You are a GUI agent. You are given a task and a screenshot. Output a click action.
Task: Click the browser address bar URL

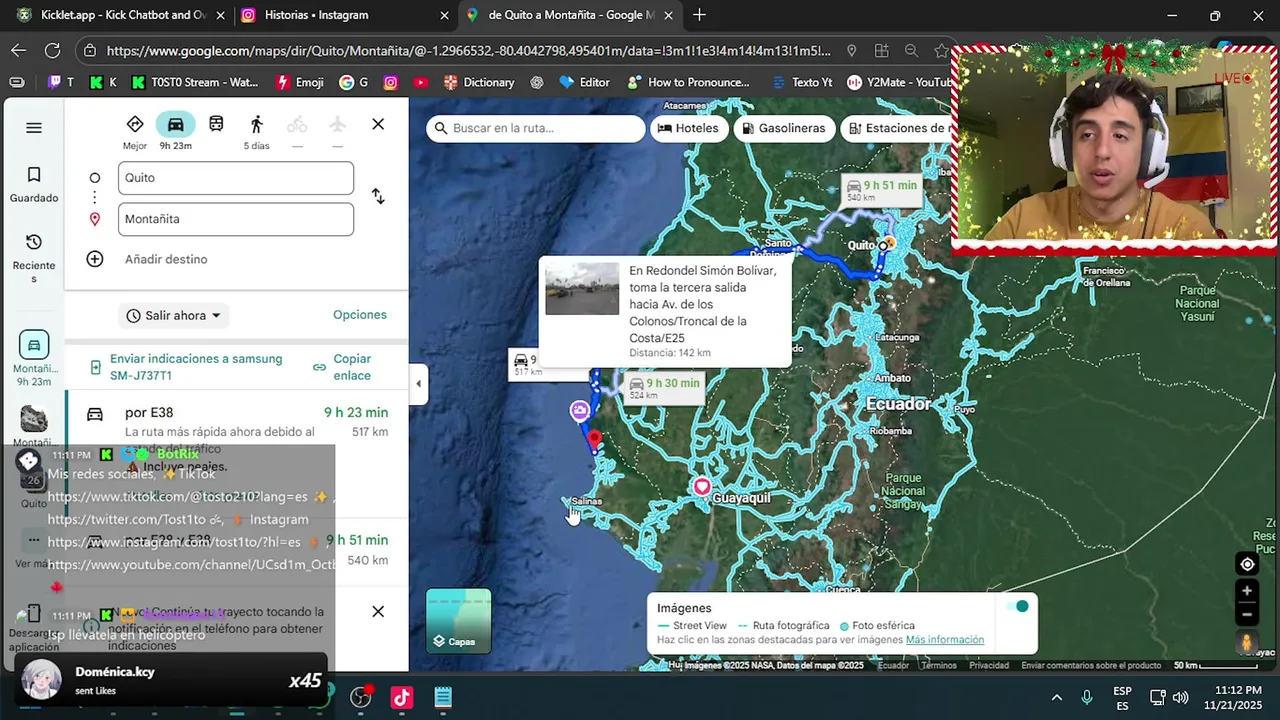(468, 50)
